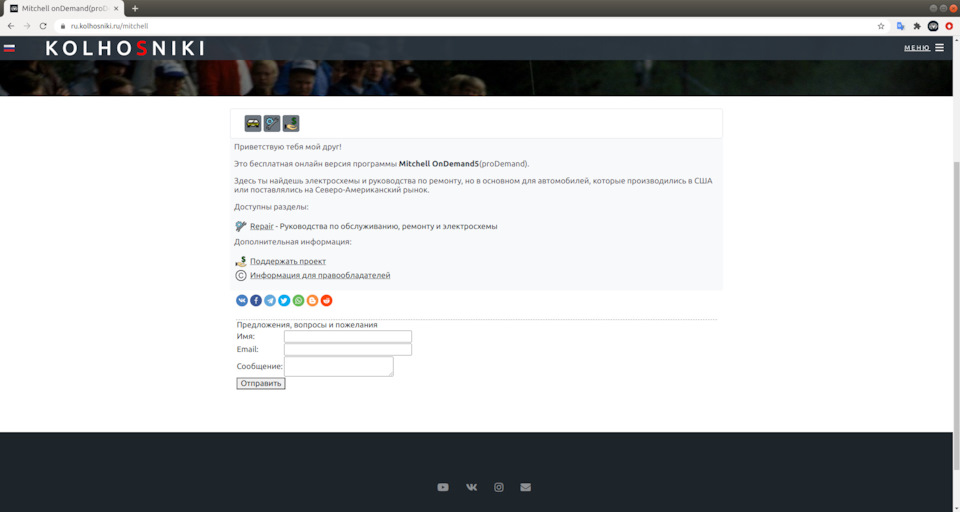Click the copyright symbol icon
The image size is (960, 512).
241,276
